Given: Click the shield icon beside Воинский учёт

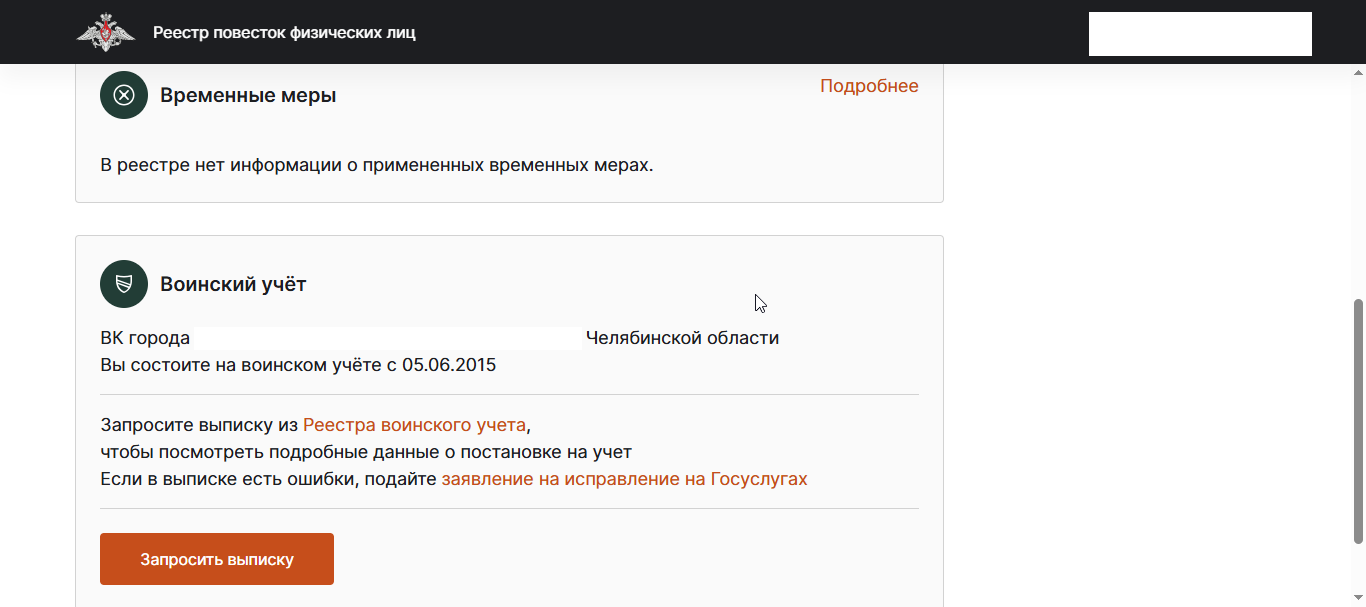Looking at the screenshot, I should (124, 284).
